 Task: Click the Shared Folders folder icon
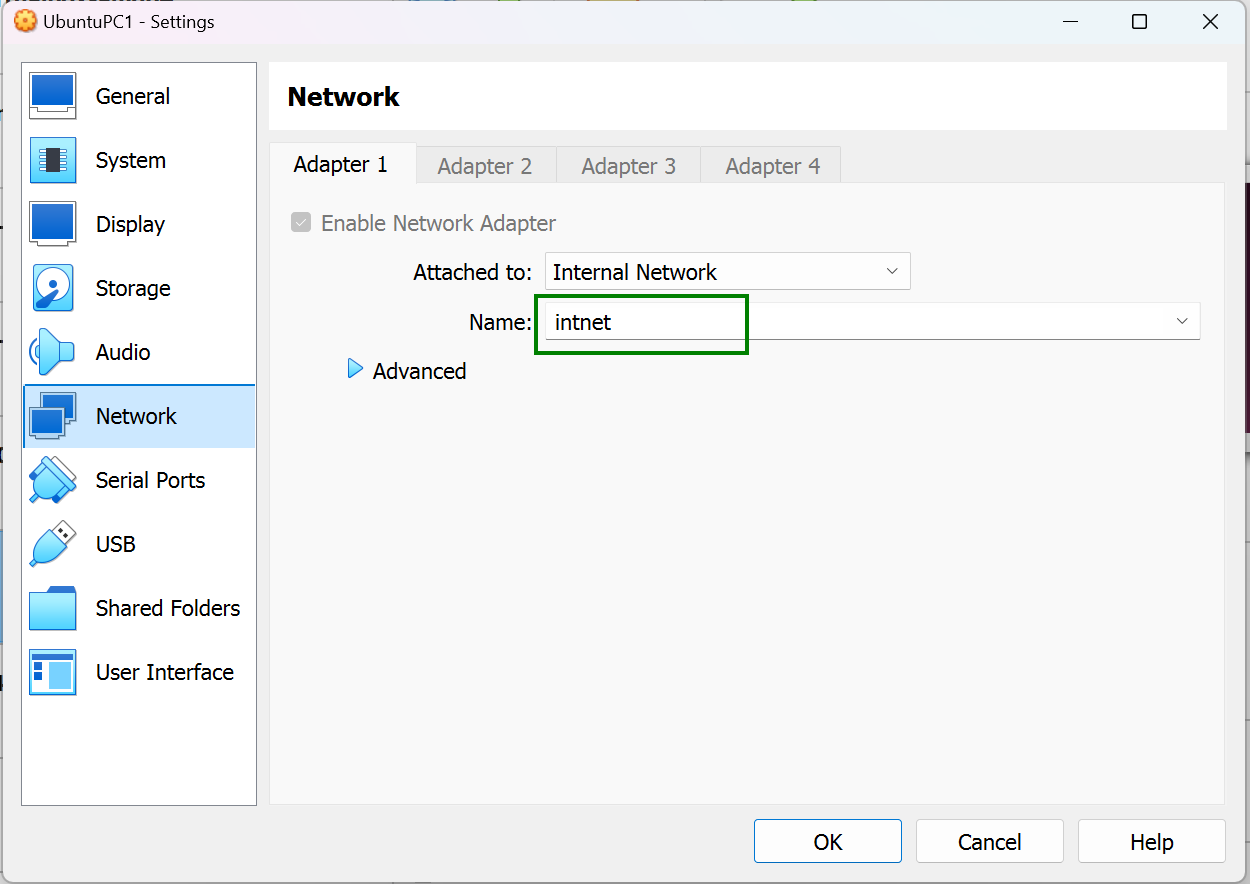[x=53, y=608]
